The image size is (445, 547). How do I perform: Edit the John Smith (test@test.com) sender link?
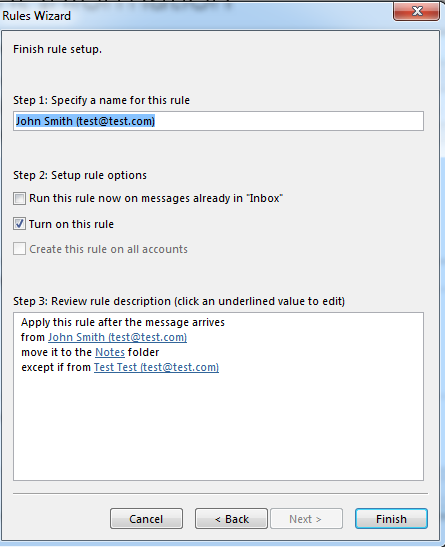[x=118, y=337]
